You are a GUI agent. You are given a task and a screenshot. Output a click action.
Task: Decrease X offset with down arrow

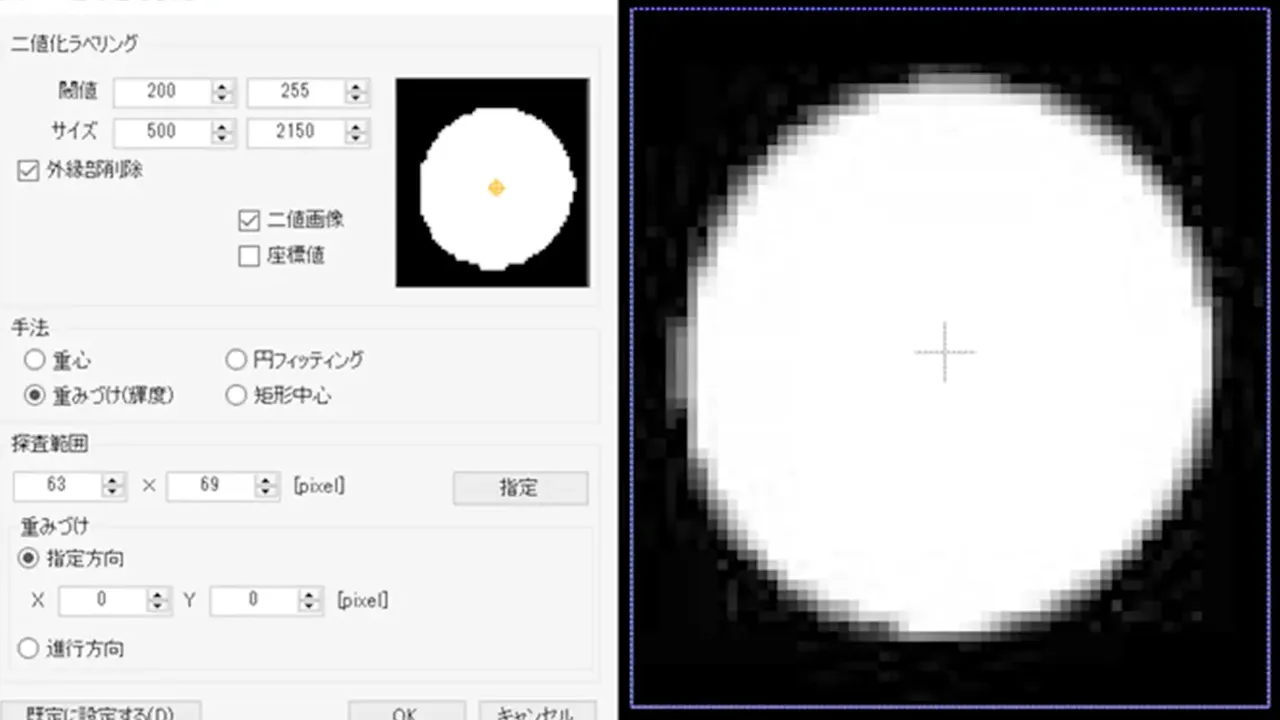click(158, 607)
